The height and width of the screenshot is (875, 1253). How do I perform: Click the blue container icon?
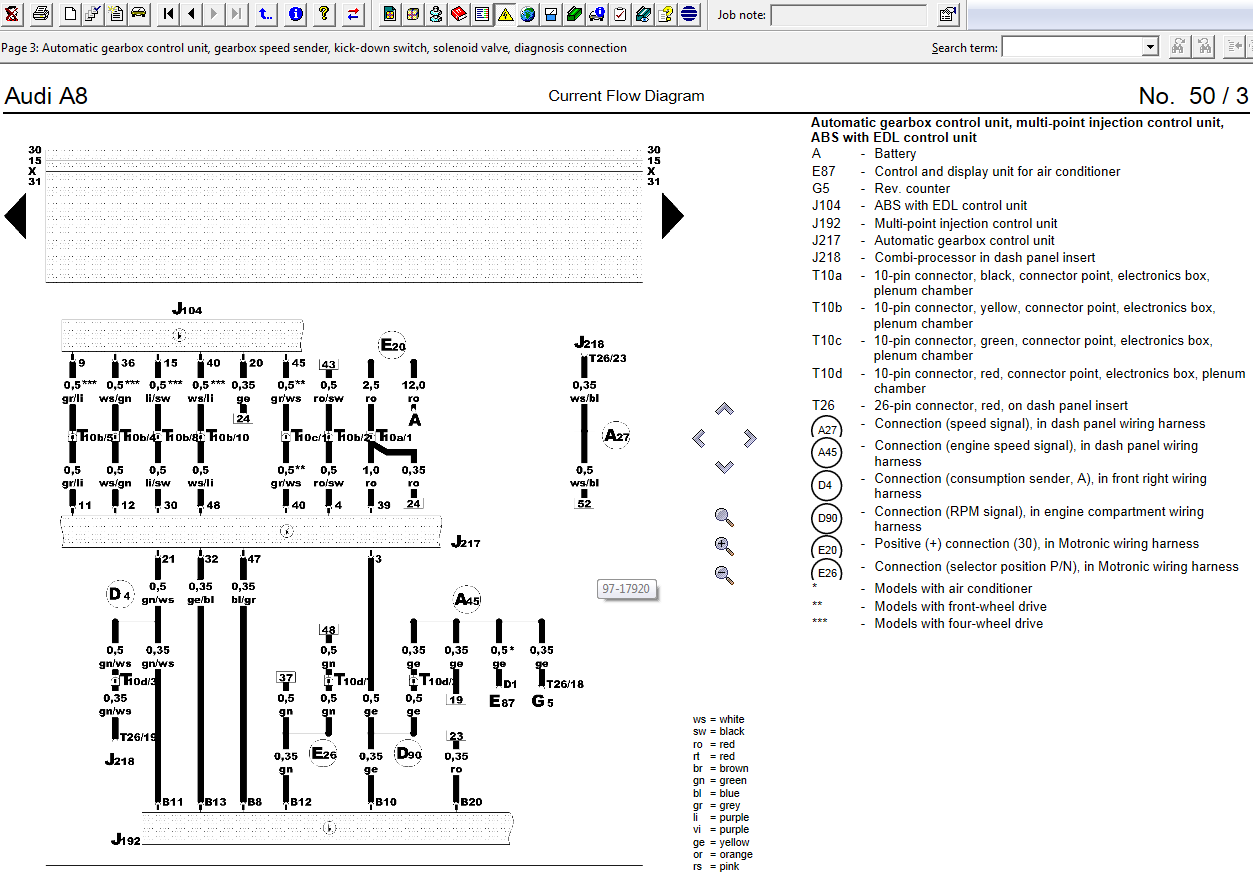click(551, 14)
